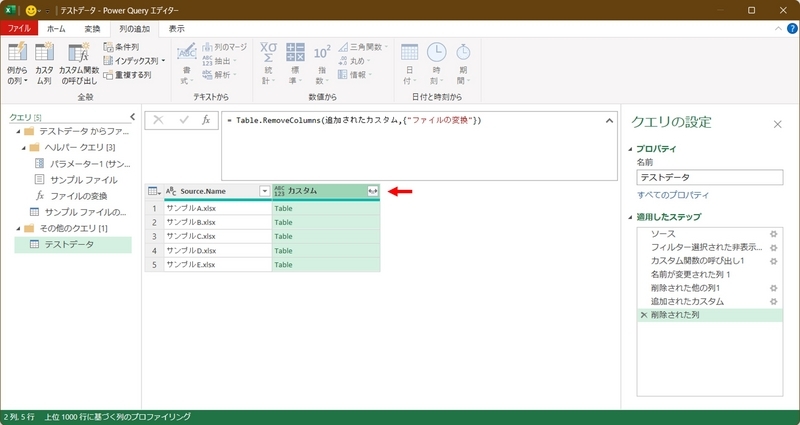Open the Statistics (統計) tool
Screen dimensions: 800x425
pos(268,64)
